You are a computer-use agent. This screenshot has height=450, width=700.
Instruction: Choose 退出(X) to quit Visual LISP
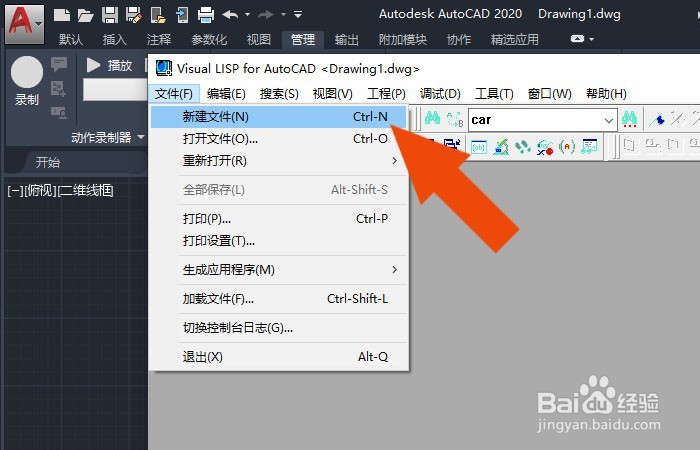click(x=279, y=357)
